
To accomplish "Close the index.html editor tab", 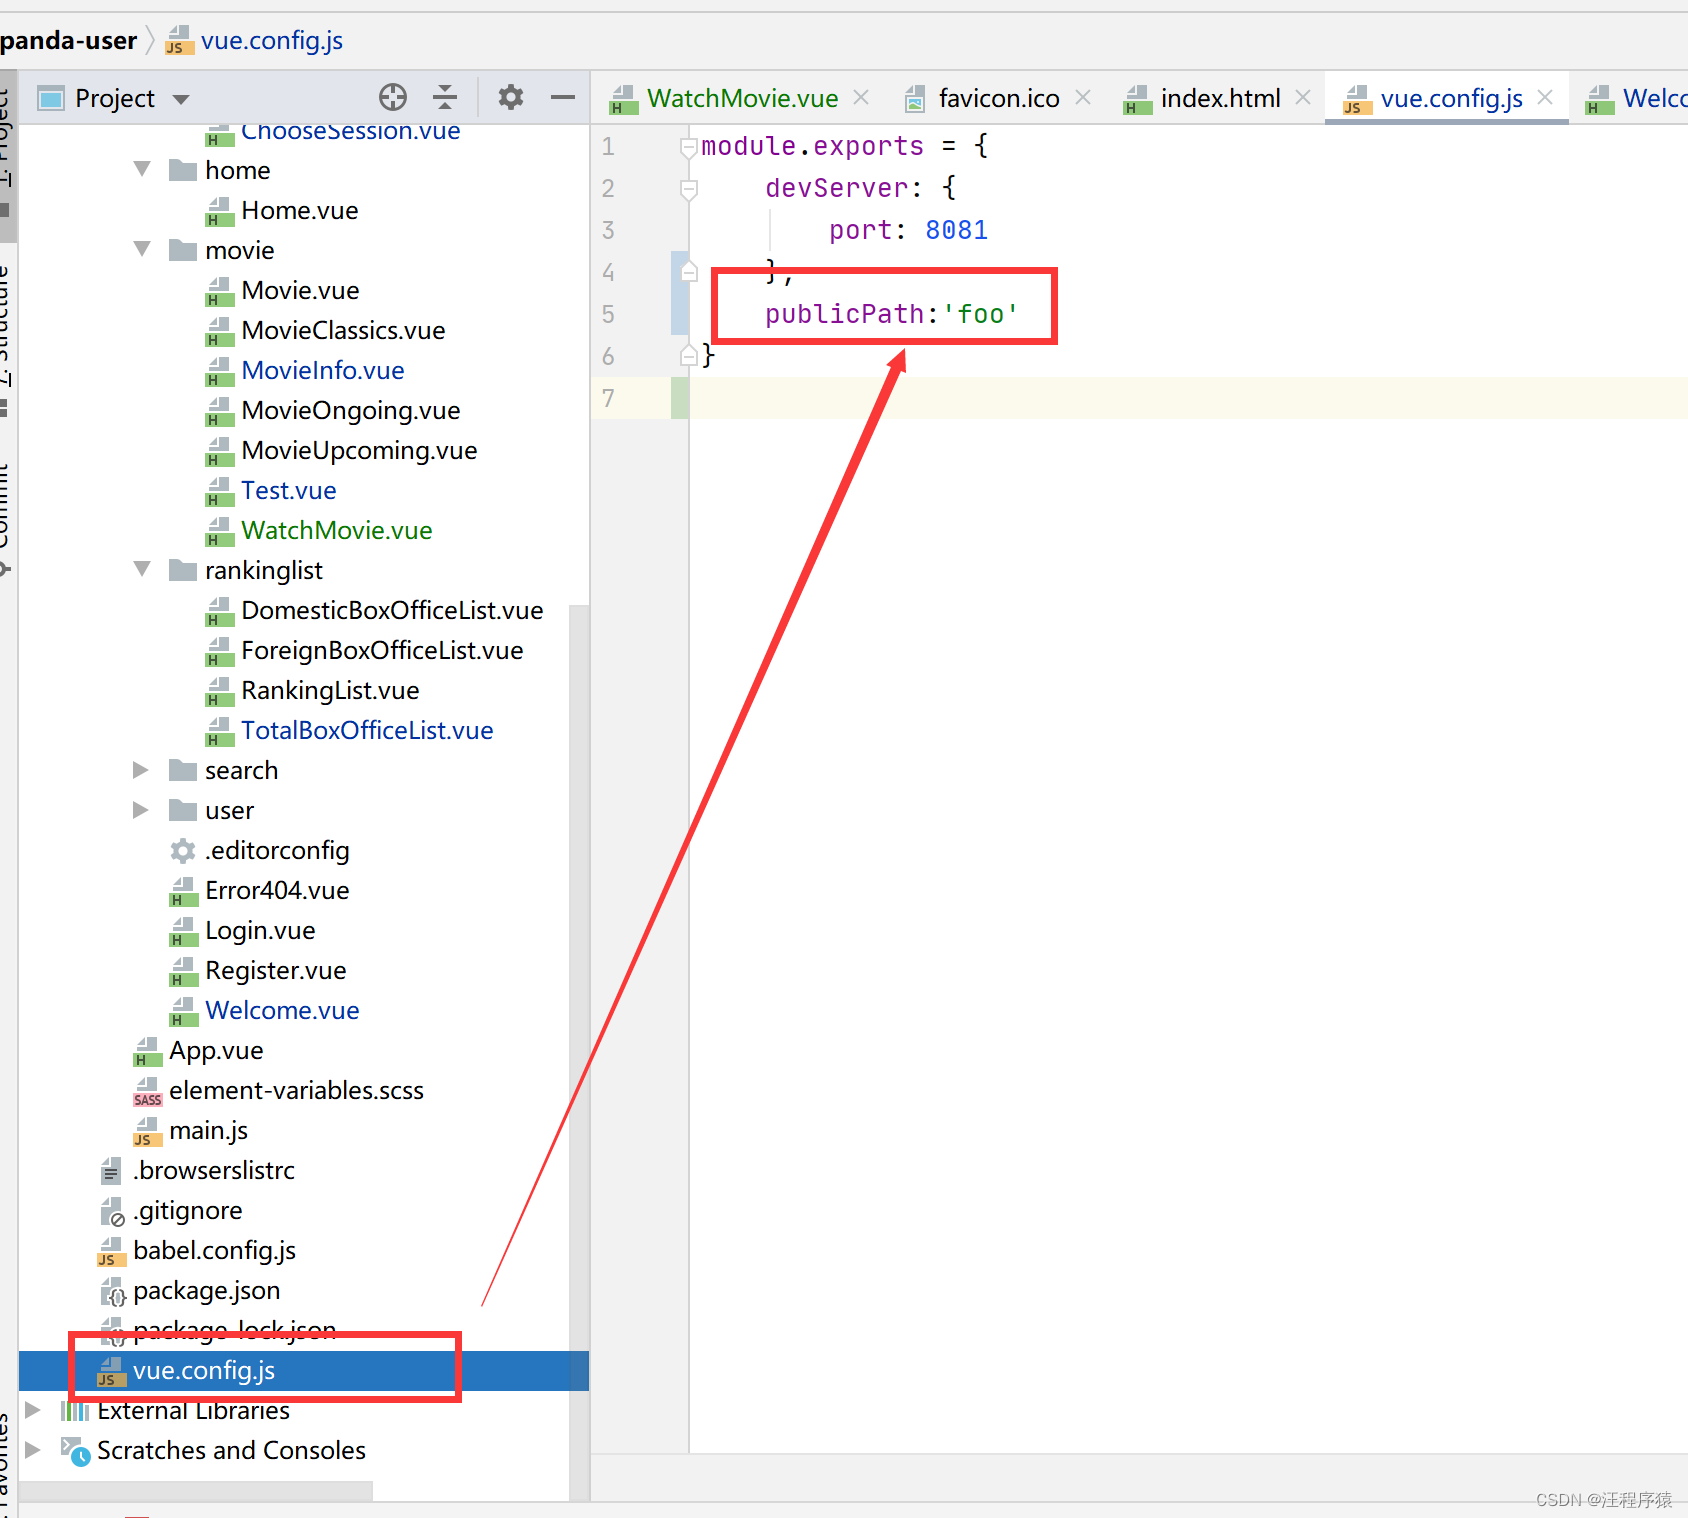I will 1303,97.
